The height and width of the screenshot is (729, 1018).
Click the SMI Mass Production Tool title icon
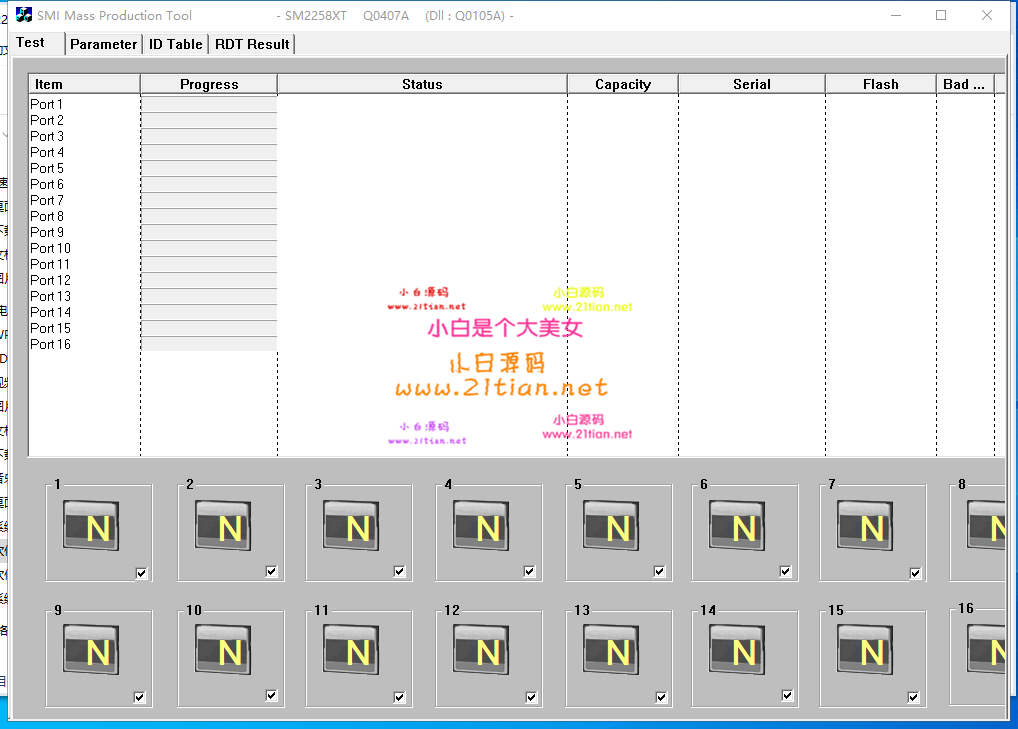(24, 15)
